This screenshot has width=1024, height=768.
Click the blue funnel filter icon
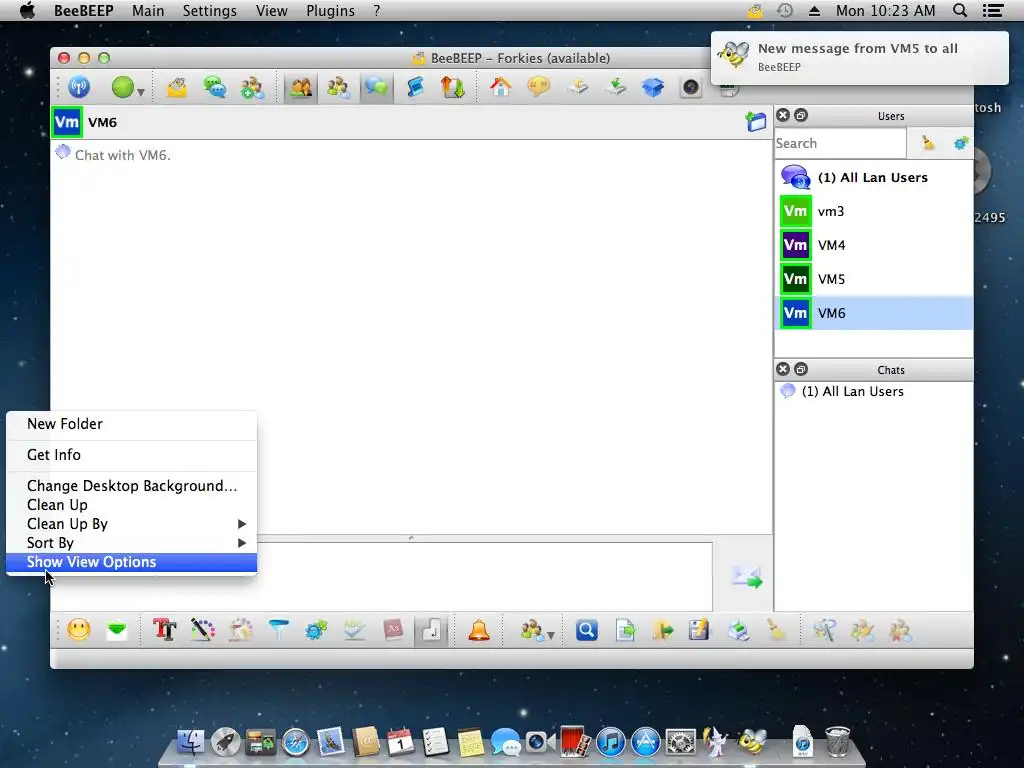278,630
